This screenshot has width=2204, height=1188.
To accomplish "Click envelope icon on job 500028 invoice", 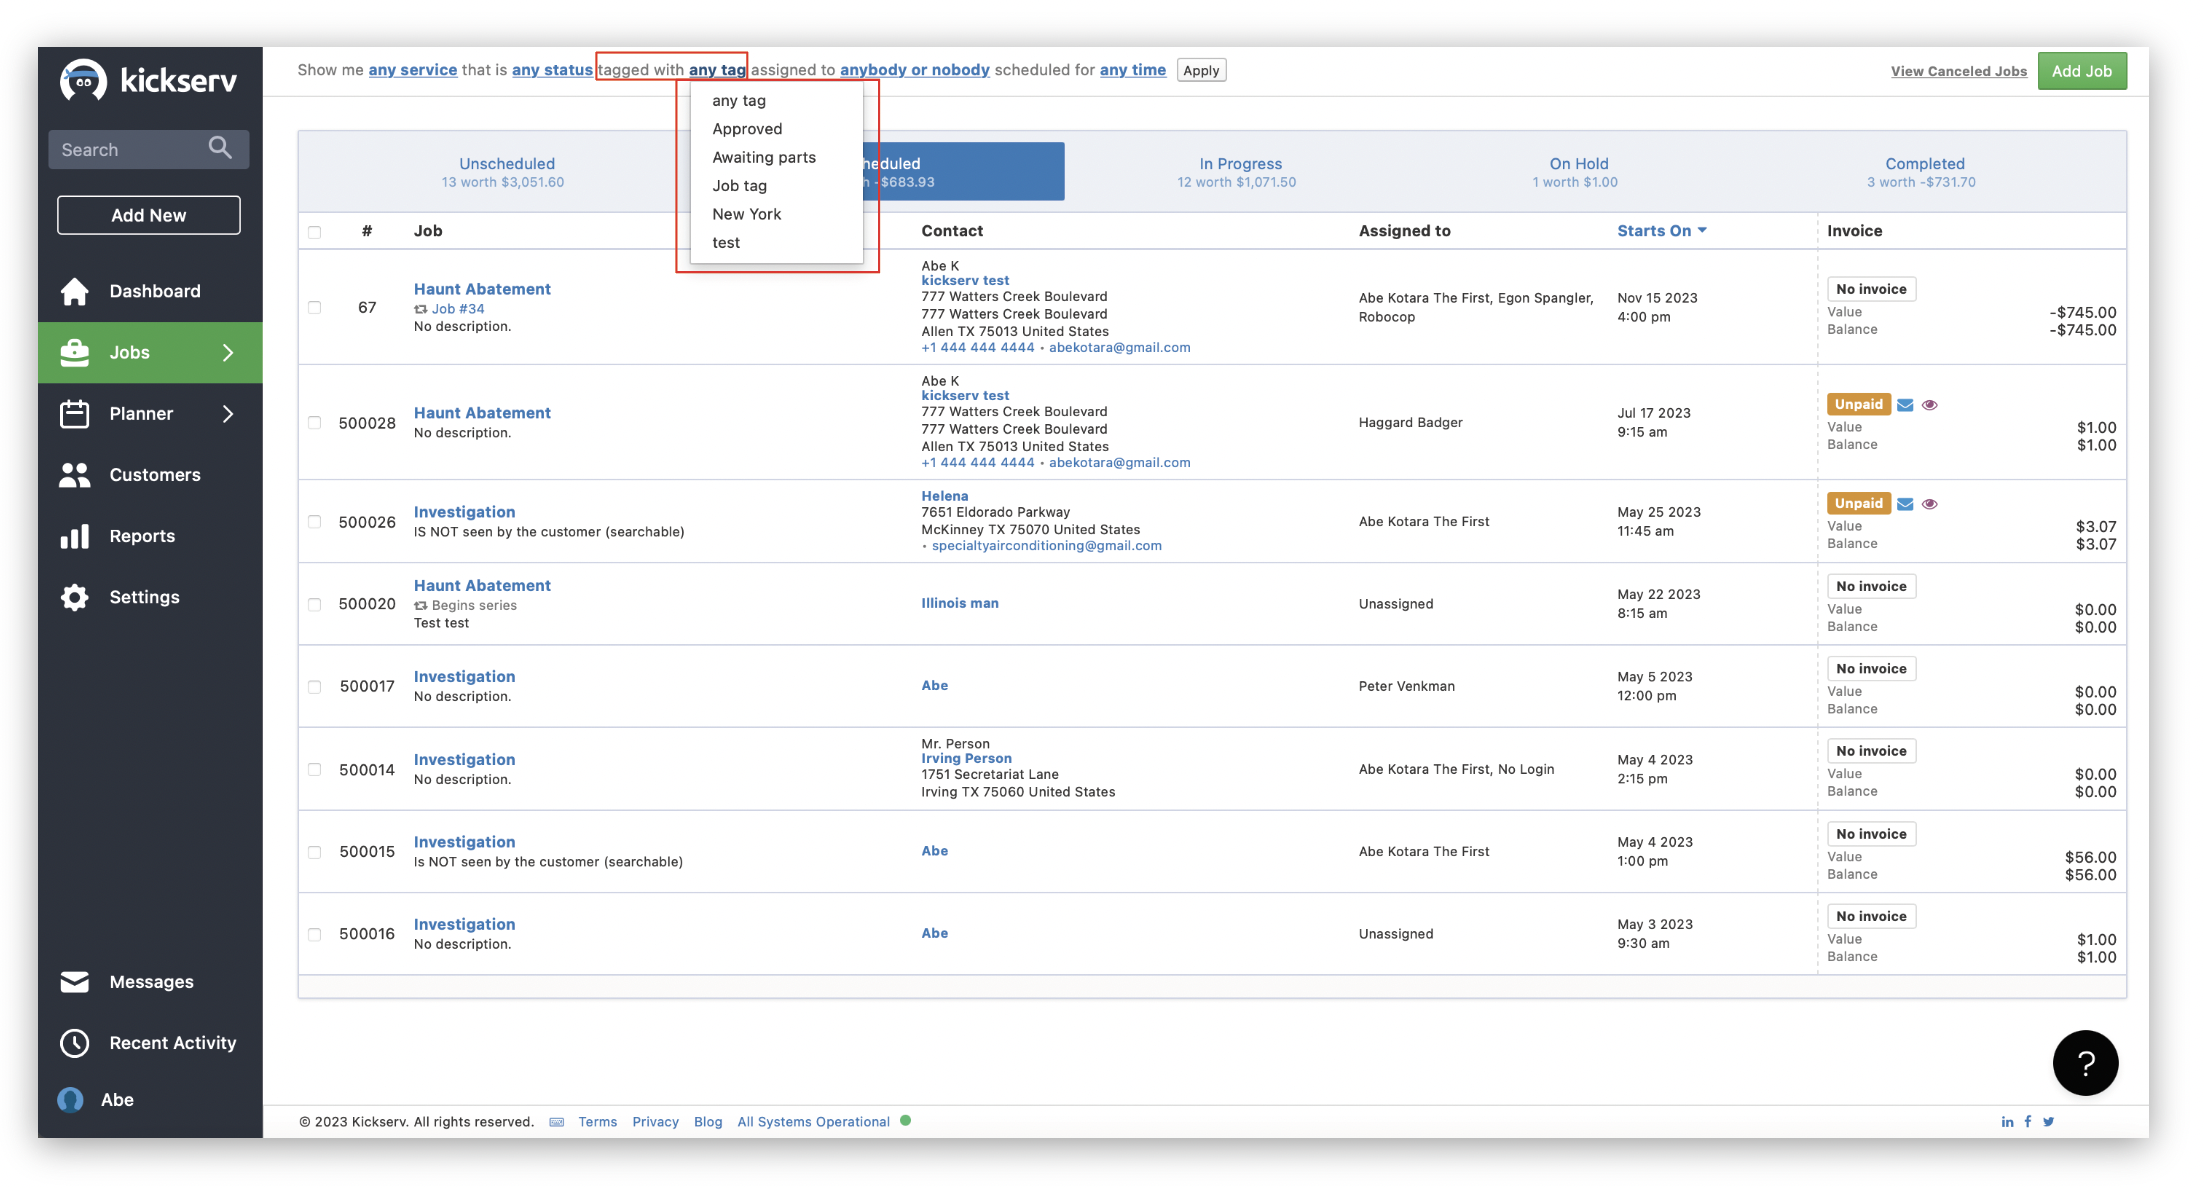I will 1905,405.
